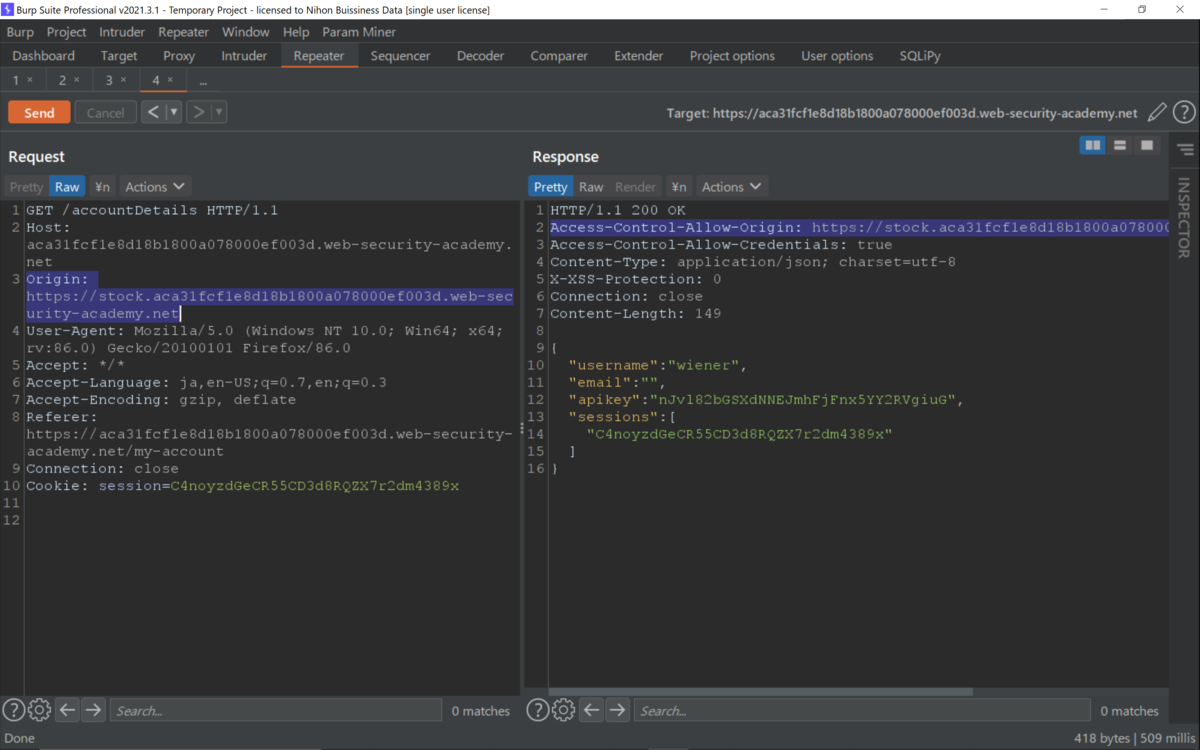1200x750 pixels.
Task: Switch to the Dashboard tab
Action: pos(44,56)
